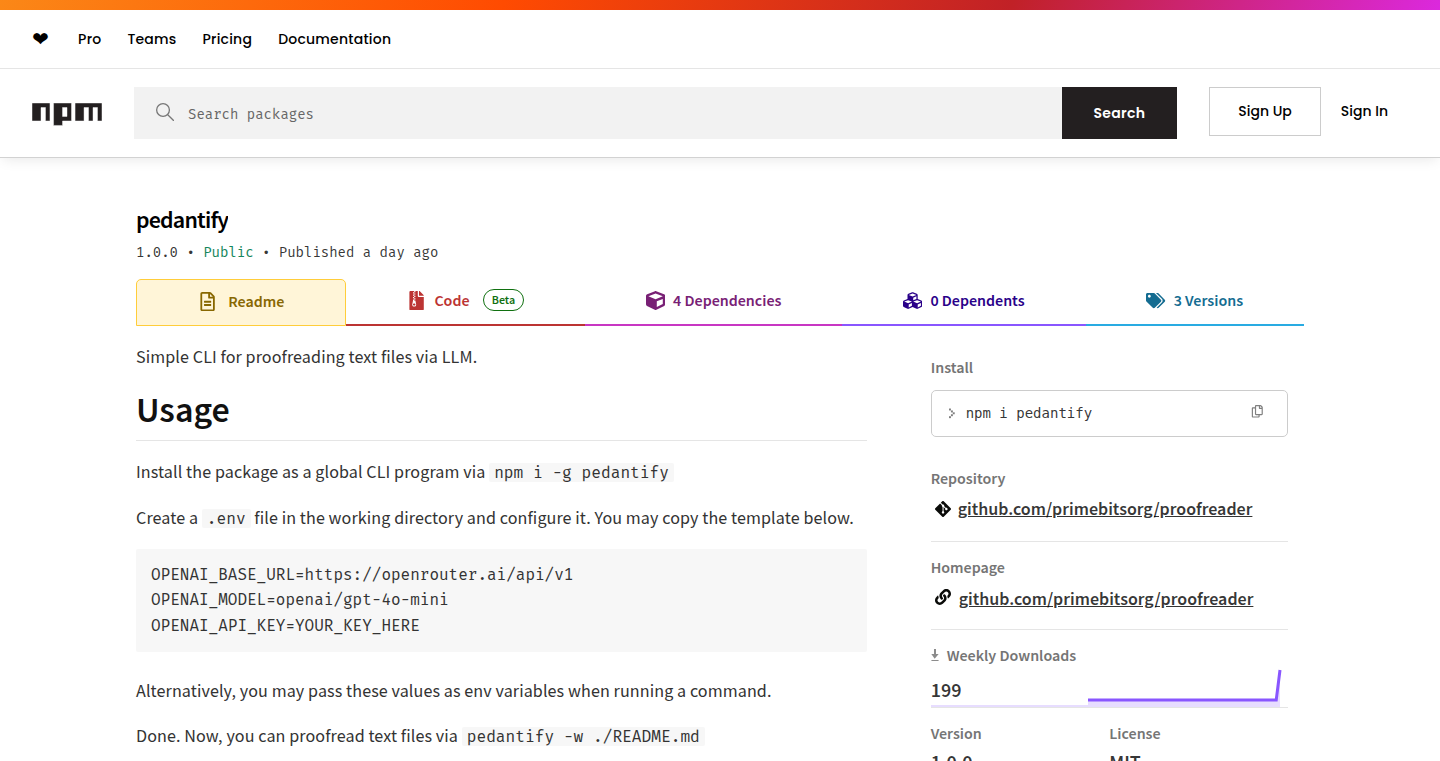This screenshot has height=761, width=1440.
Task: Click the Dependents cubes icon
Action: click(x=912, y=301)
